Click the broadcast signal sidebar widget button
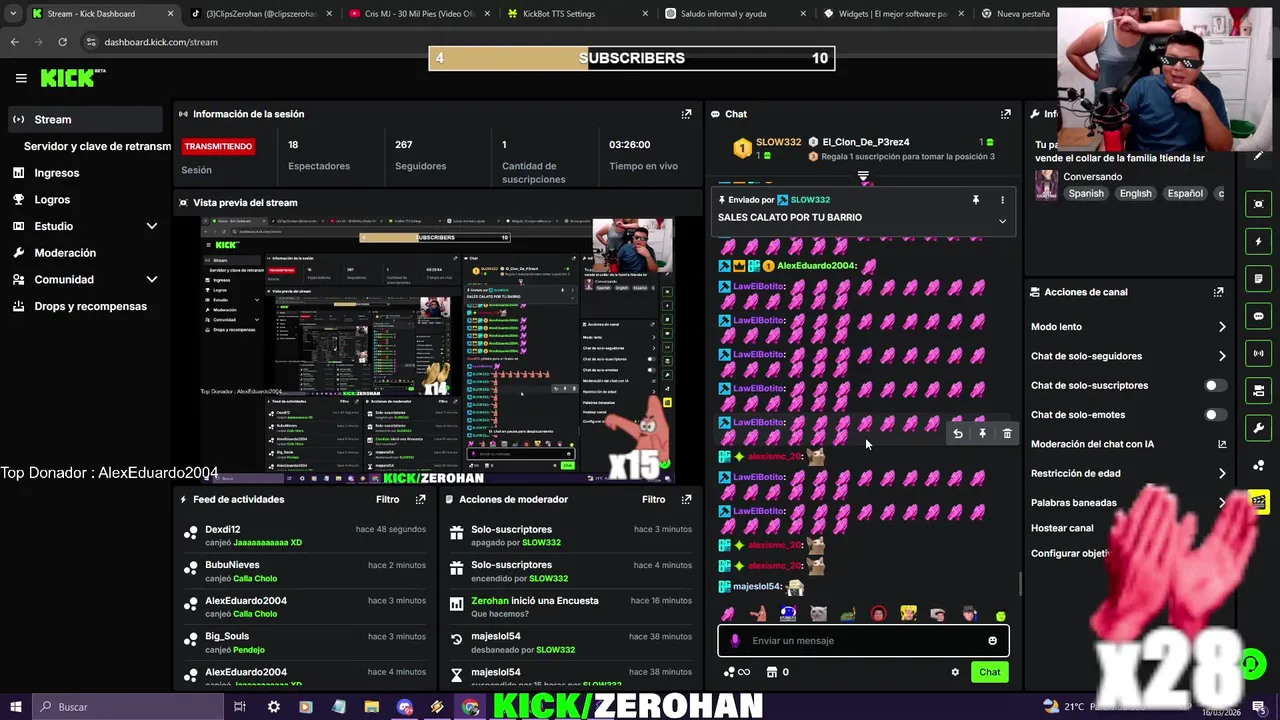The image size is (1280, 720). (x=1258, y=353)
